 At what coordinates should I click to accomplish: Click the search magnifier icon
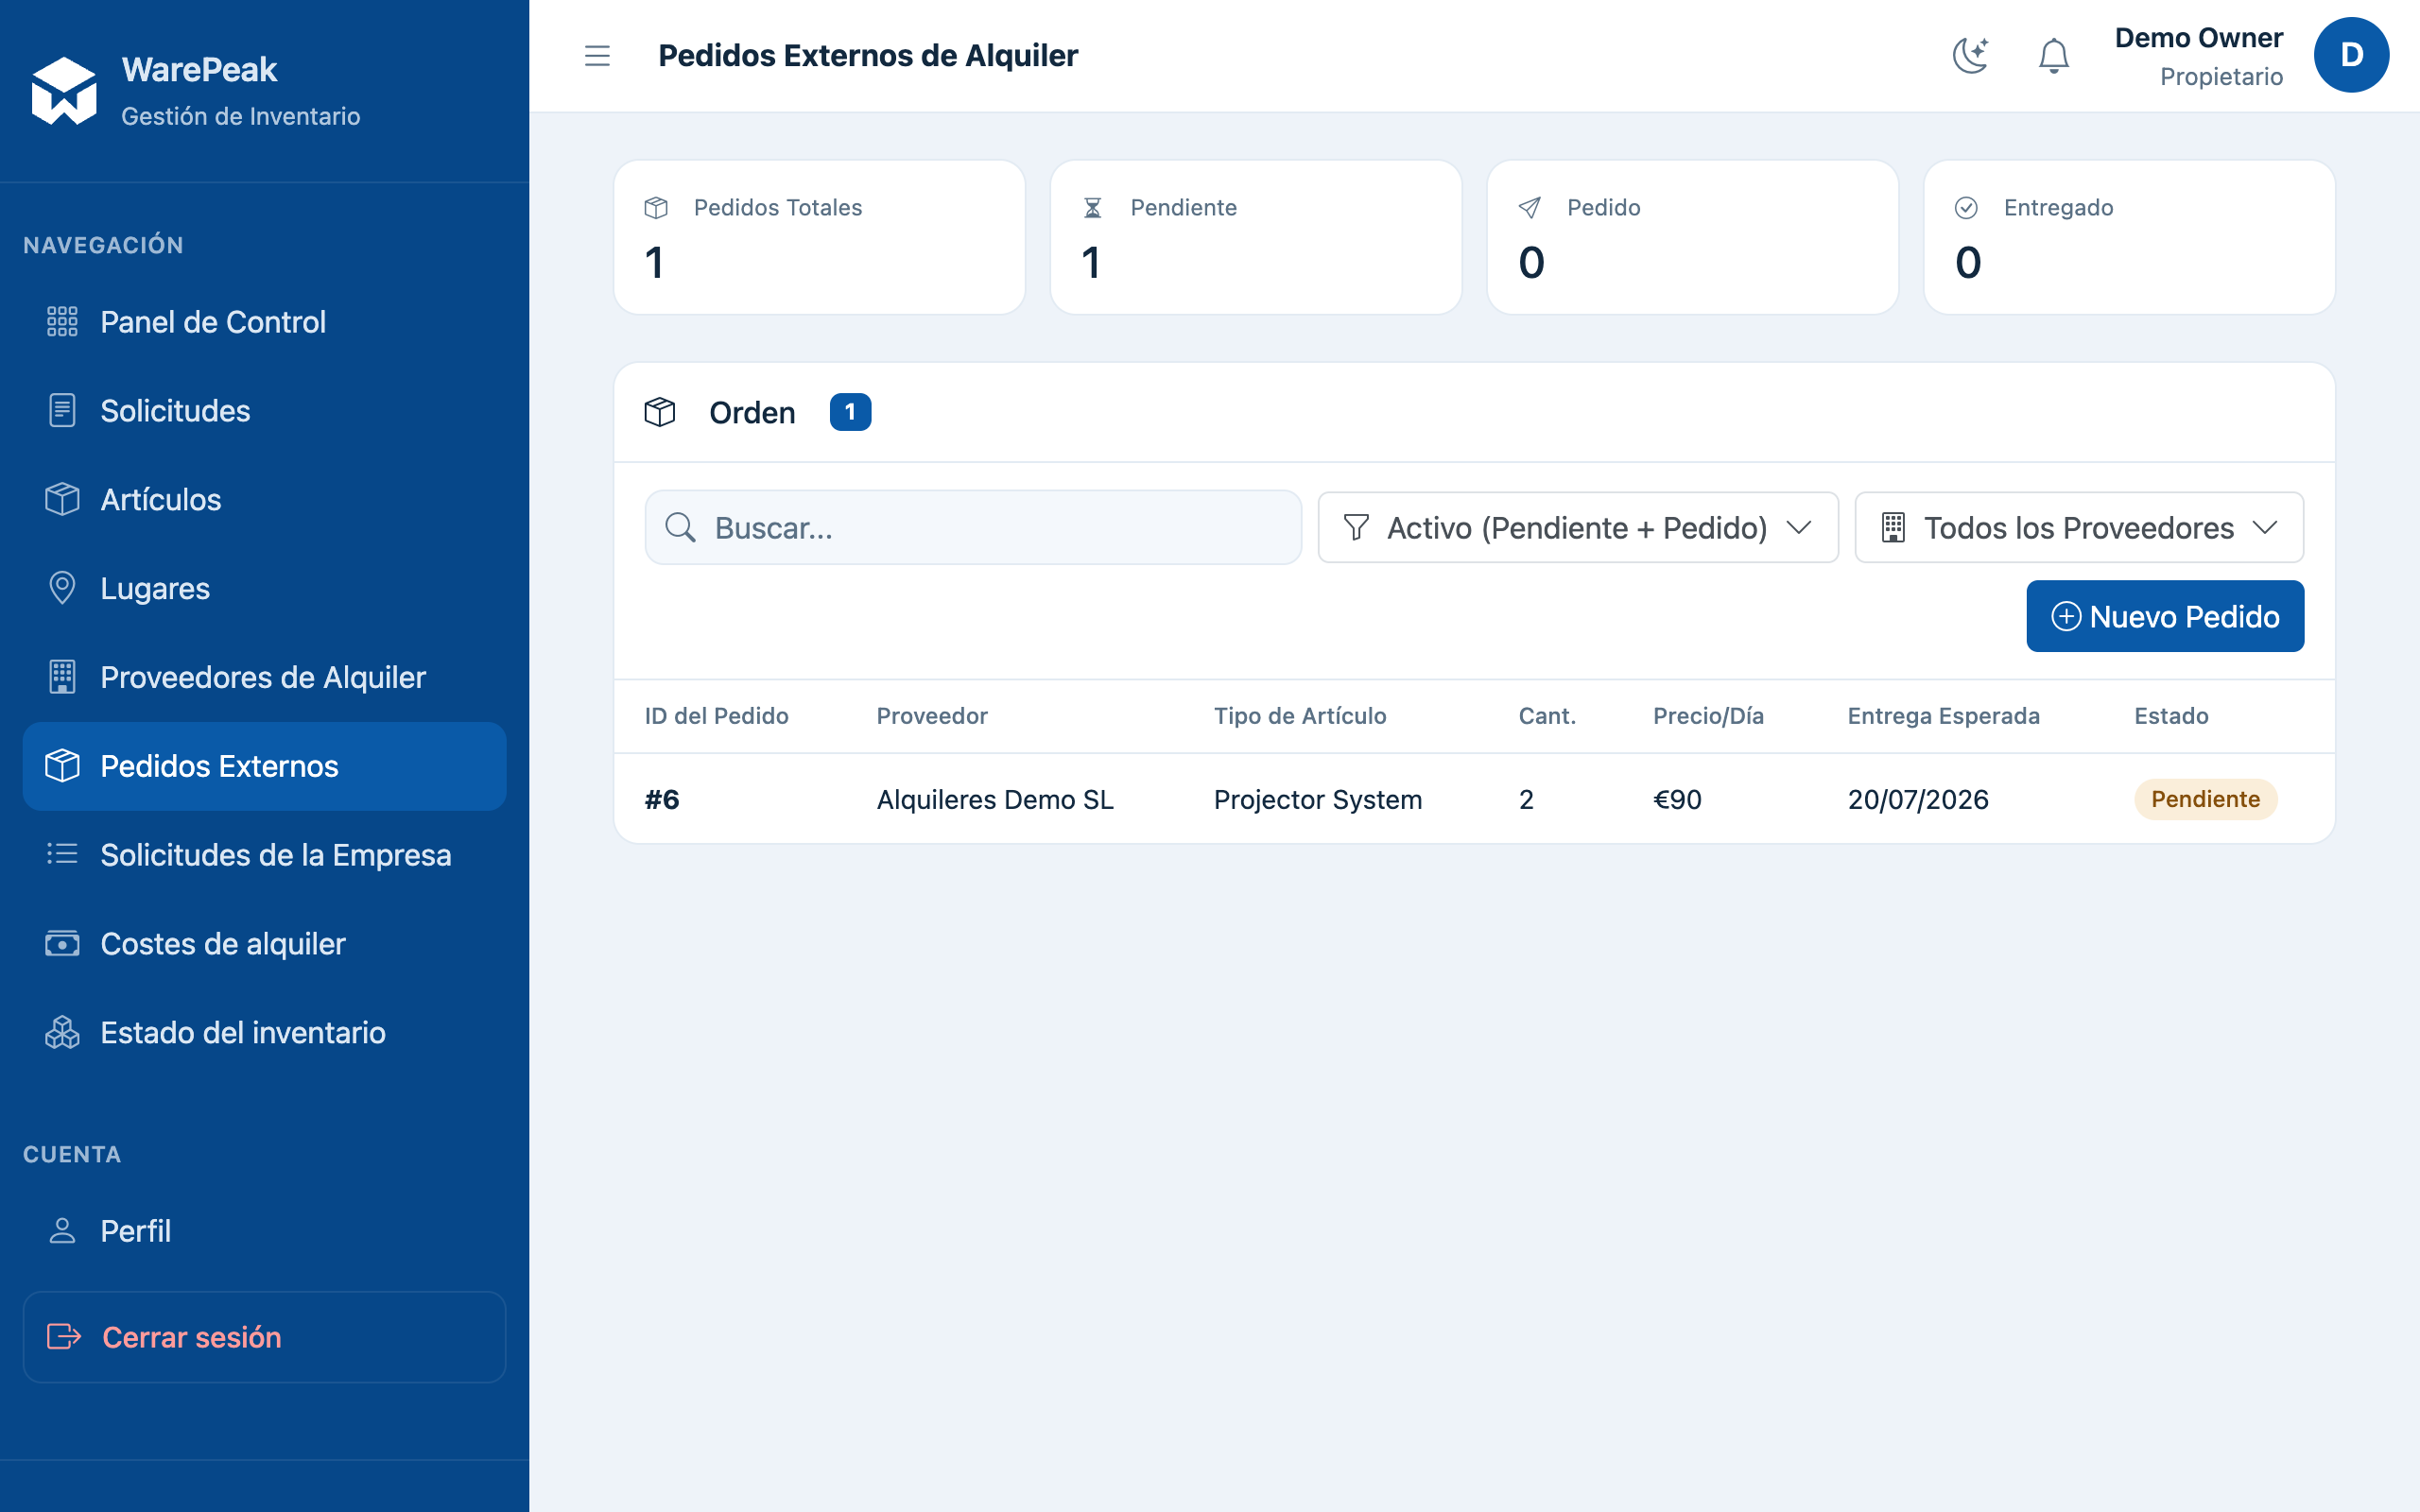(x=680, y=528)
